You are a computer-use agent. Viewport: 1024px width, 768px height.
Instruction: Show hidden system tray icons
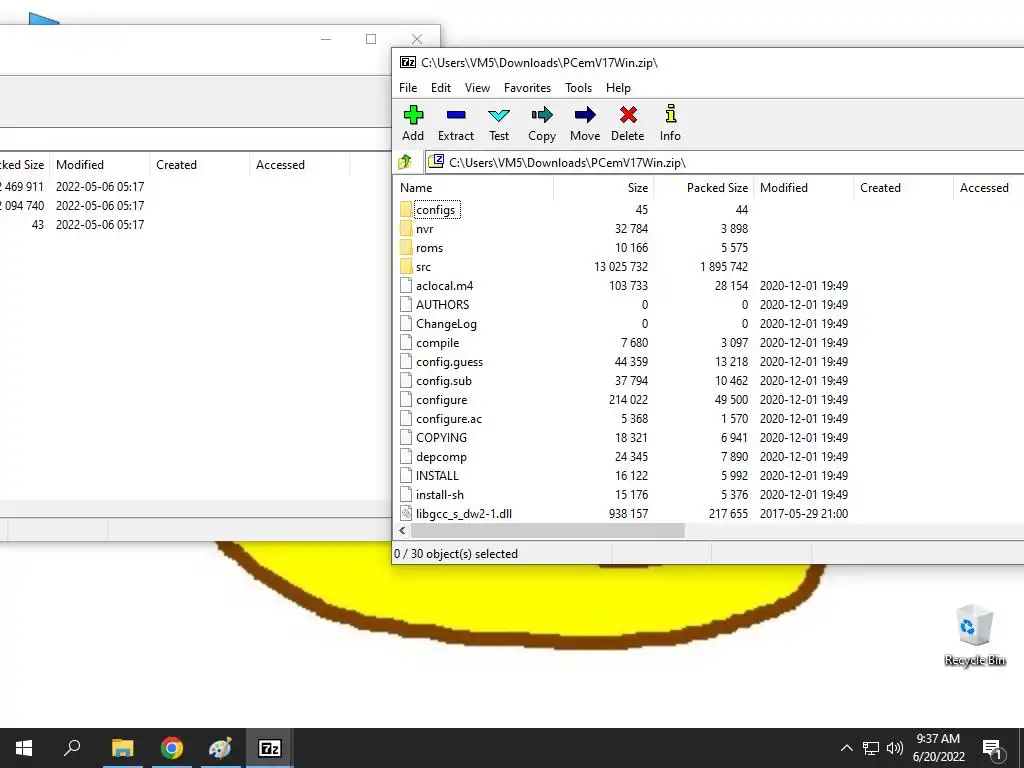pyautogui.click(x=846, y=748)
